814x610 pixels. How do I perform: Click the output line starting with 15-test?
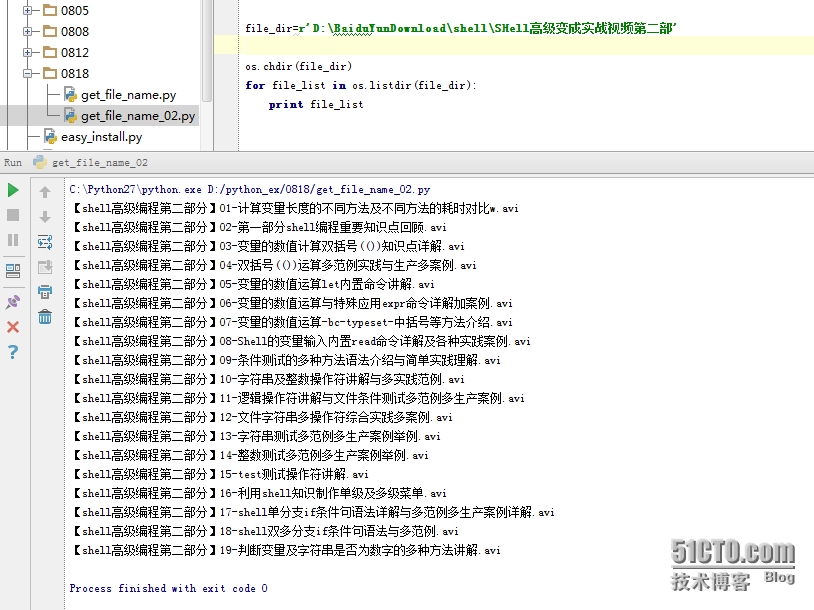[219, 475]
